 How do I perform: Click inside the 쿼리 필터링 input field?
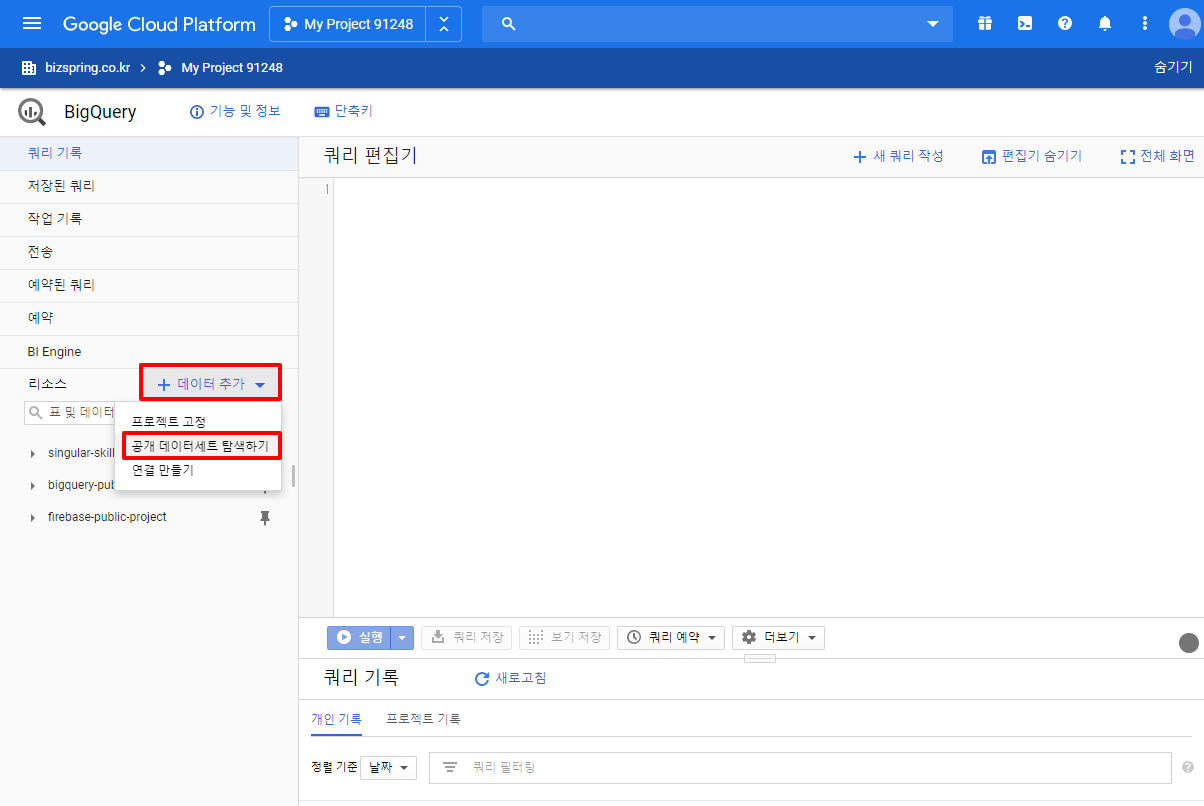coord(700,767)
